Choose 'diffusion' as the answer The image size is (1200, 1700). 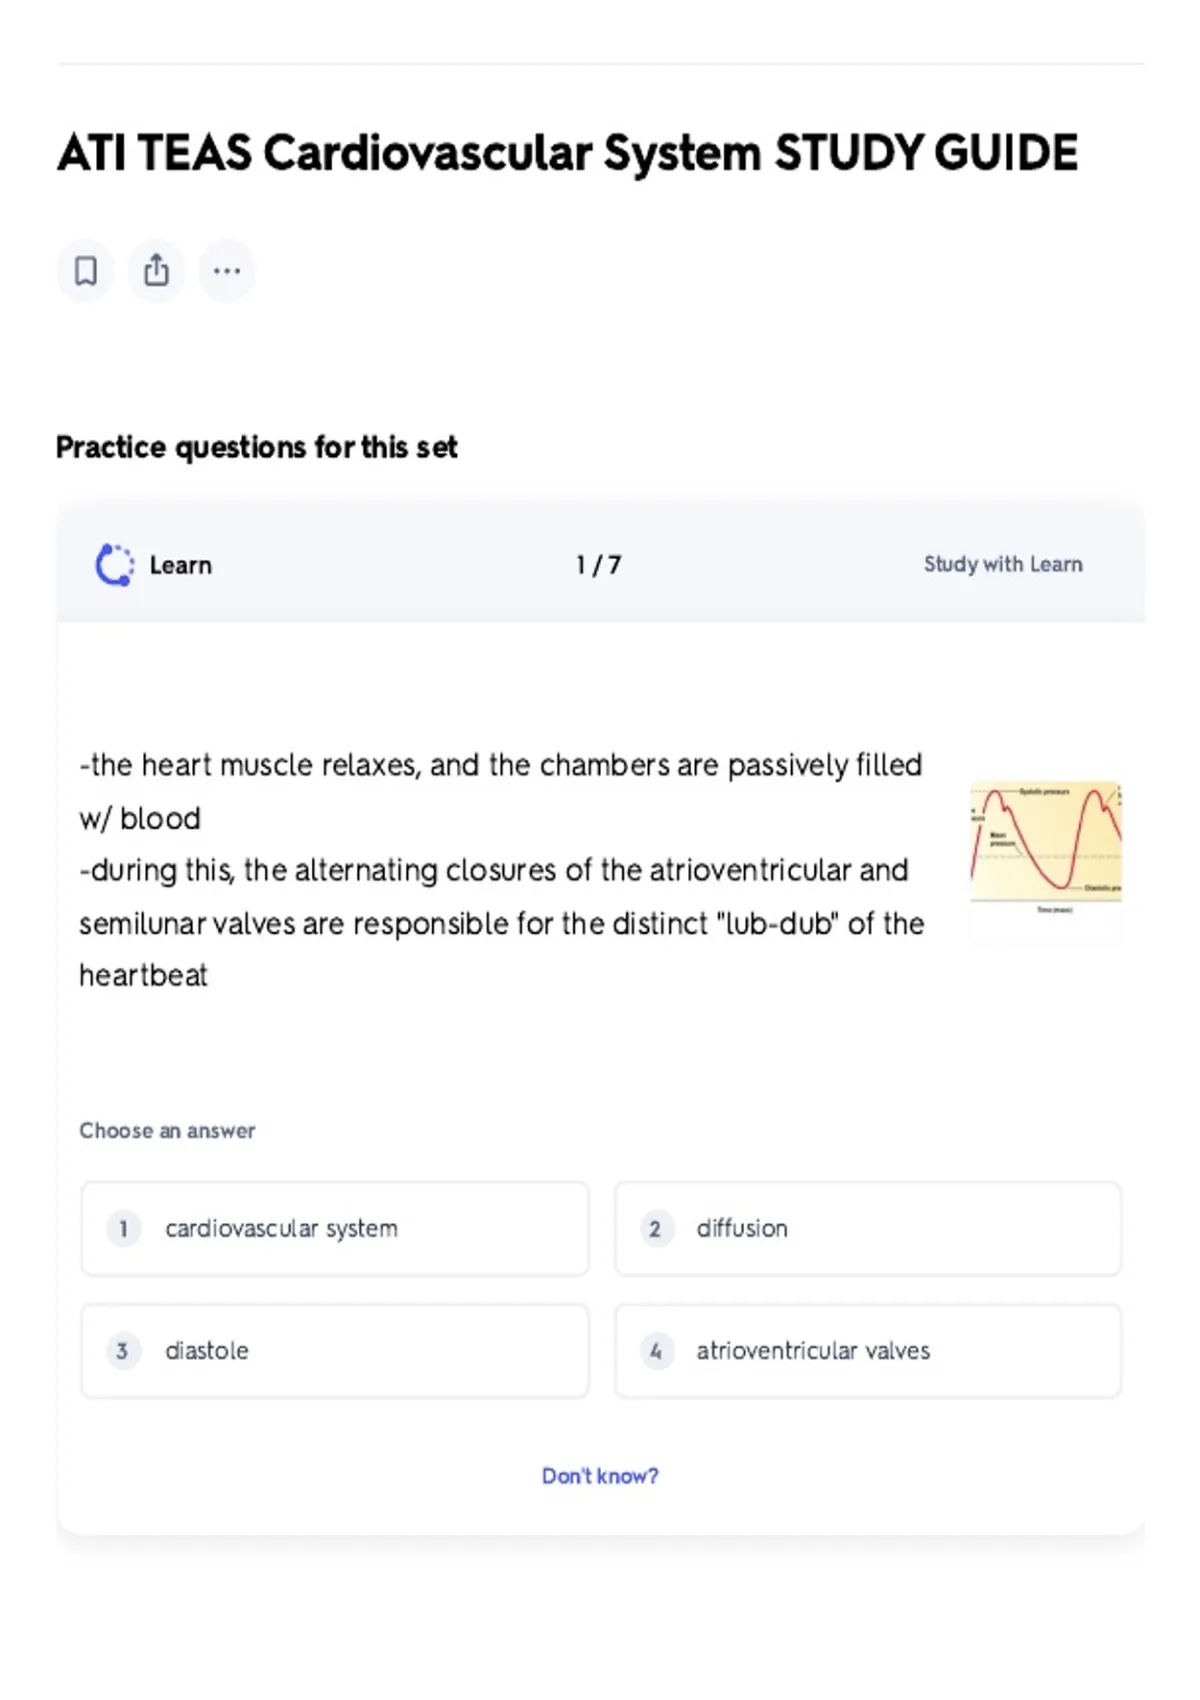tap(868, 1228)
